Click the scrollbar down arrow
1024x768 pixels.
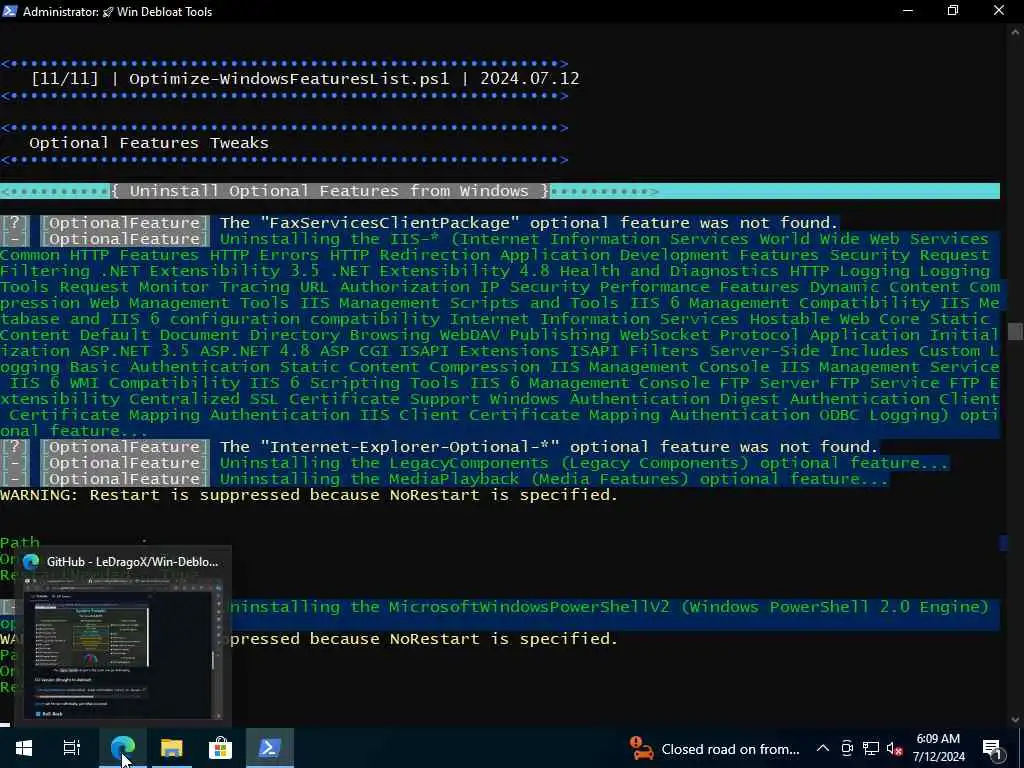(x=1015, y=719)
